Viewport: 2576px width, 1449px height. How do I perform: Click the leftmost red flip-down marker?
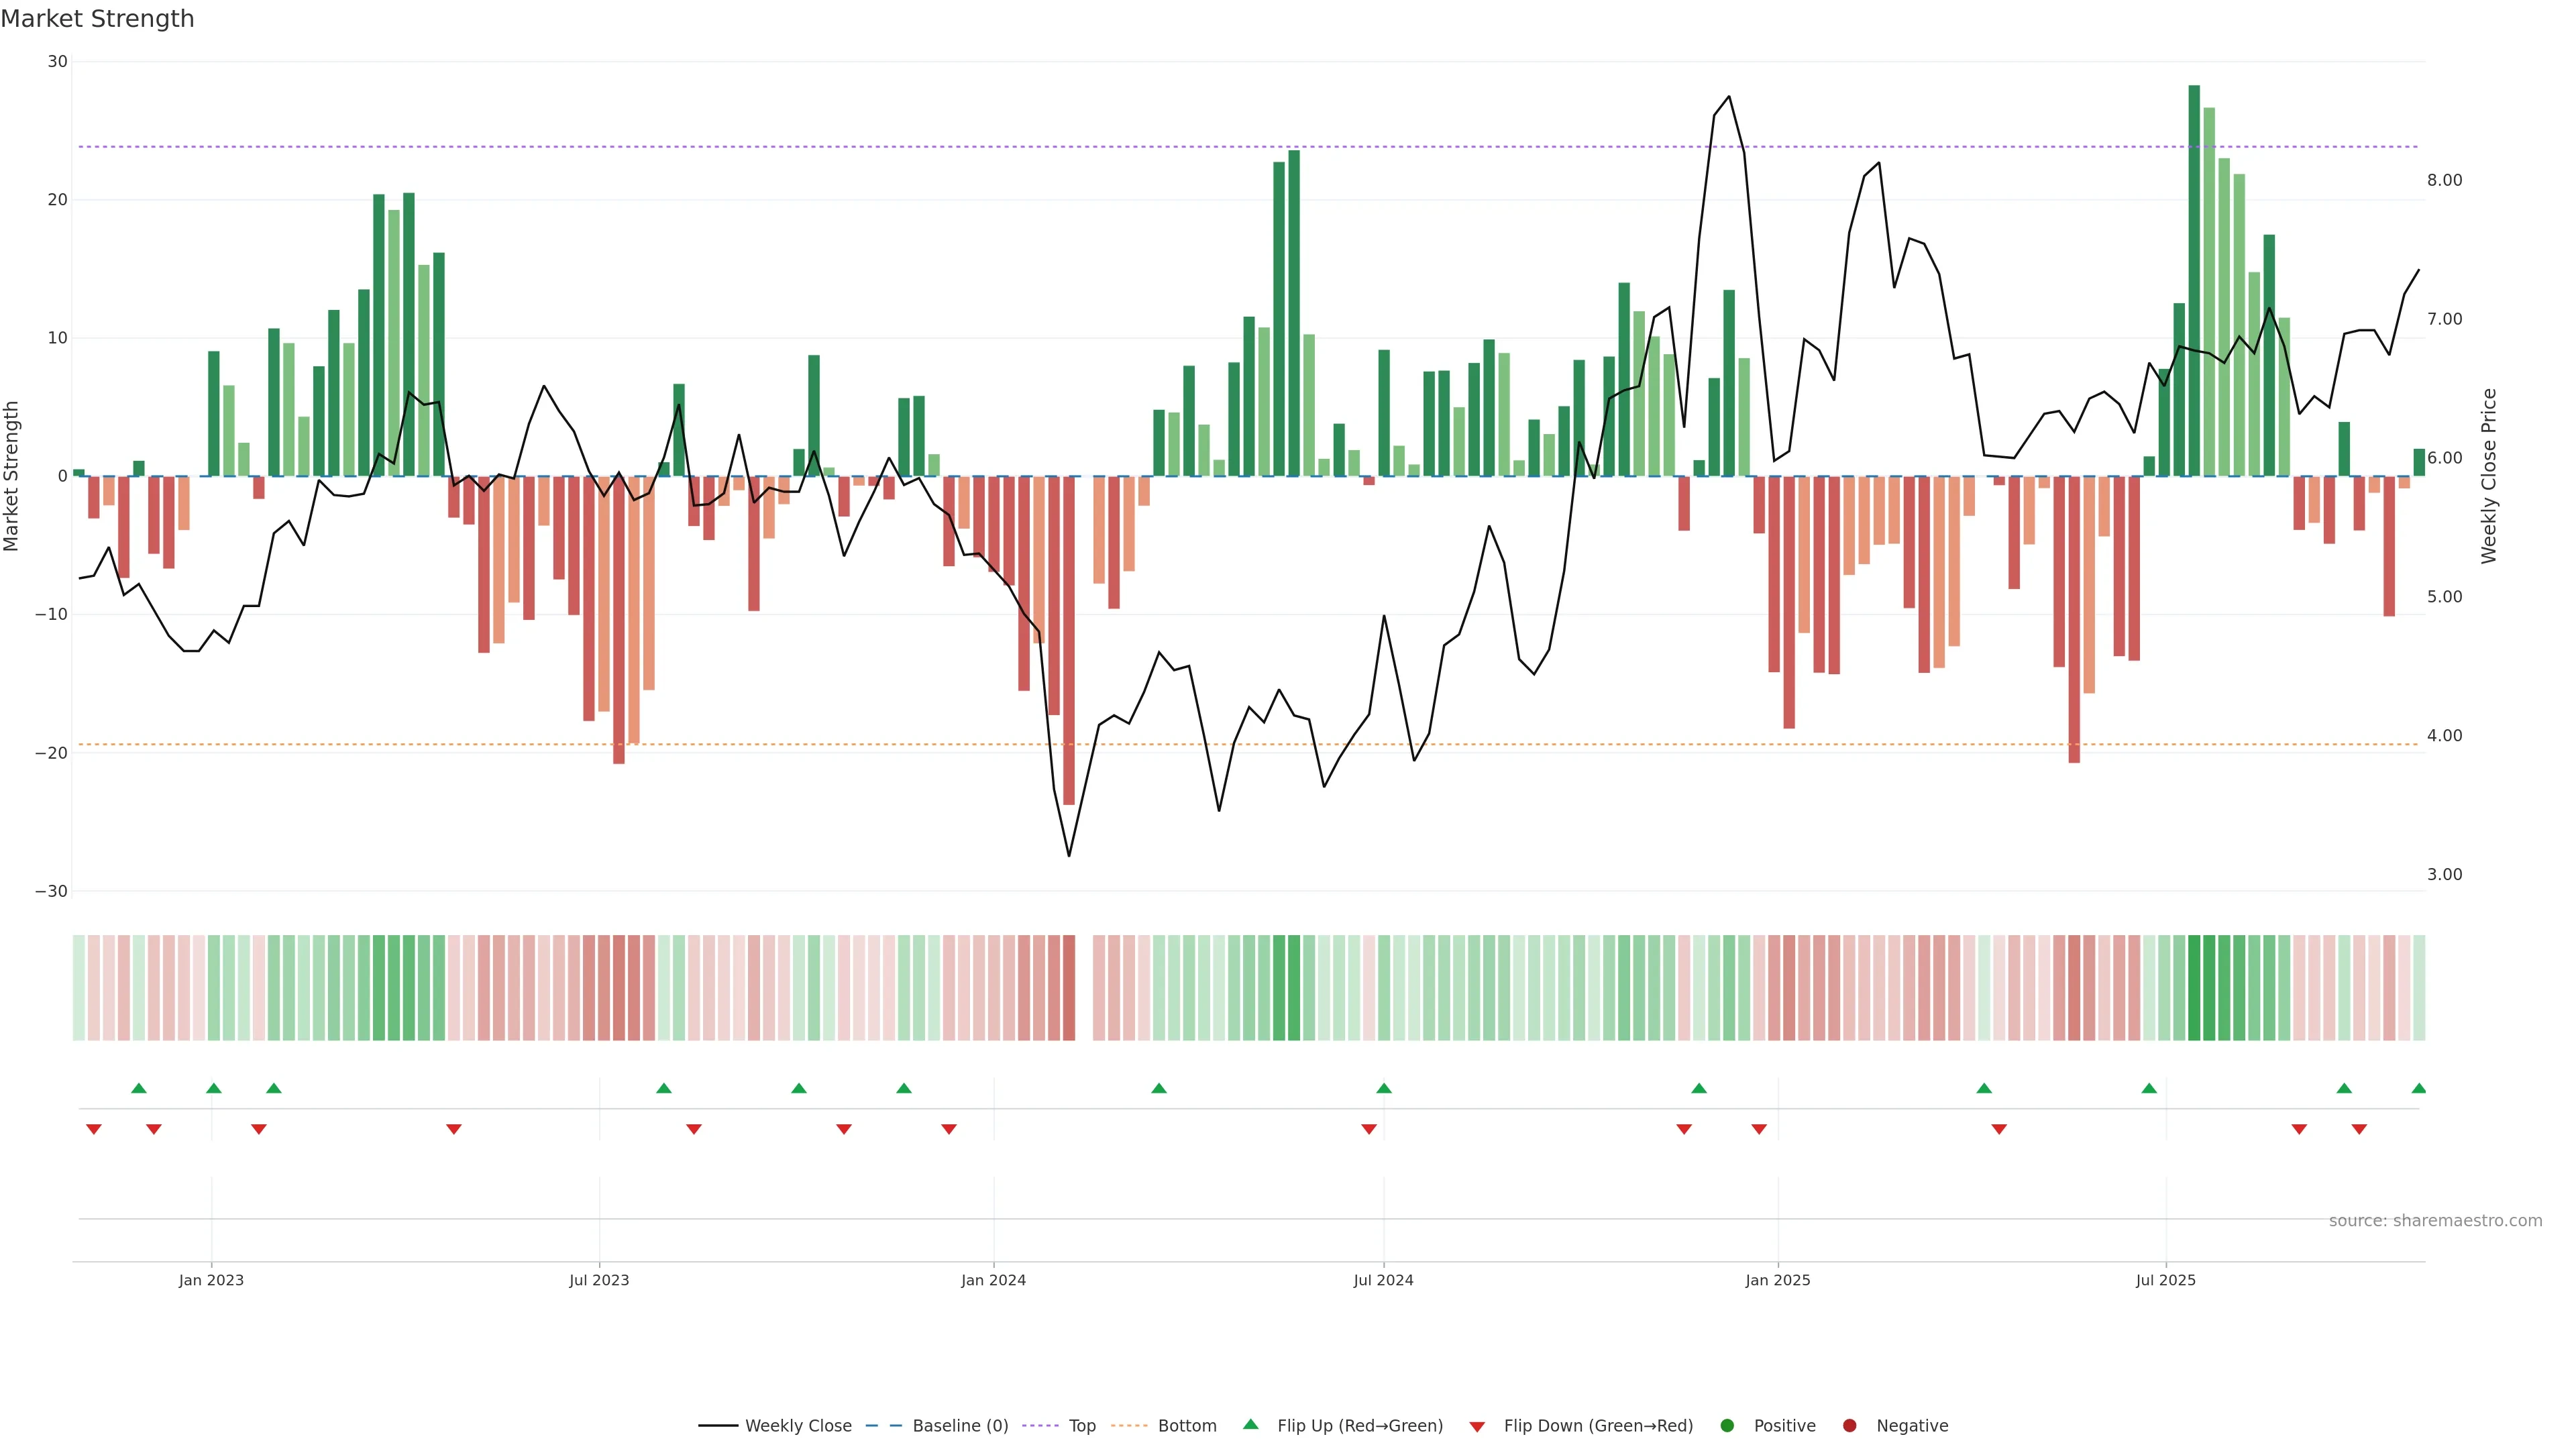(94, 1129)
